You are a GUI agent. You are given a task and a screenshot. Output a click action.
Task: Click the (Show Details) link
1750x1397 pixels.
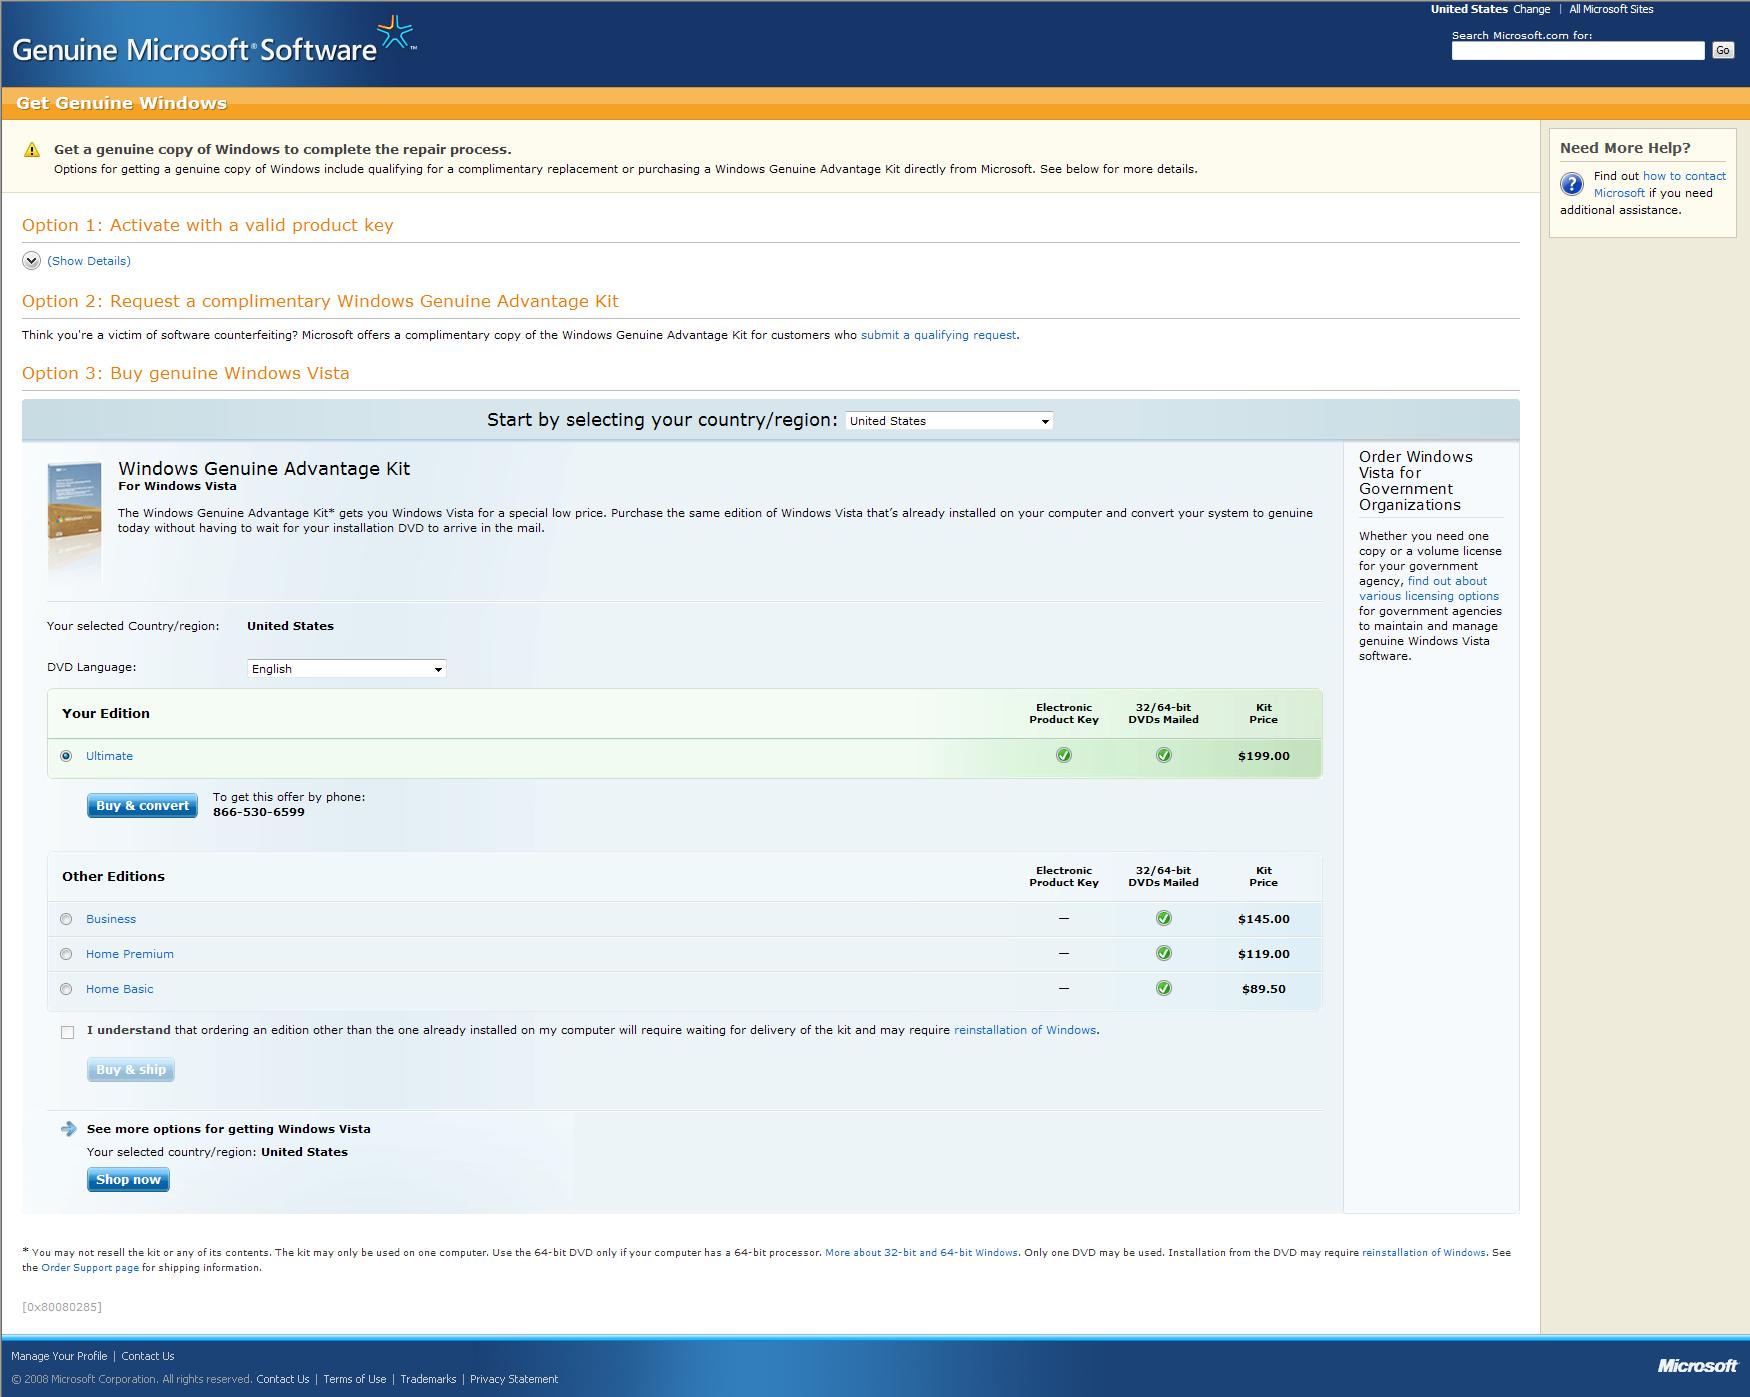point(89,261)
